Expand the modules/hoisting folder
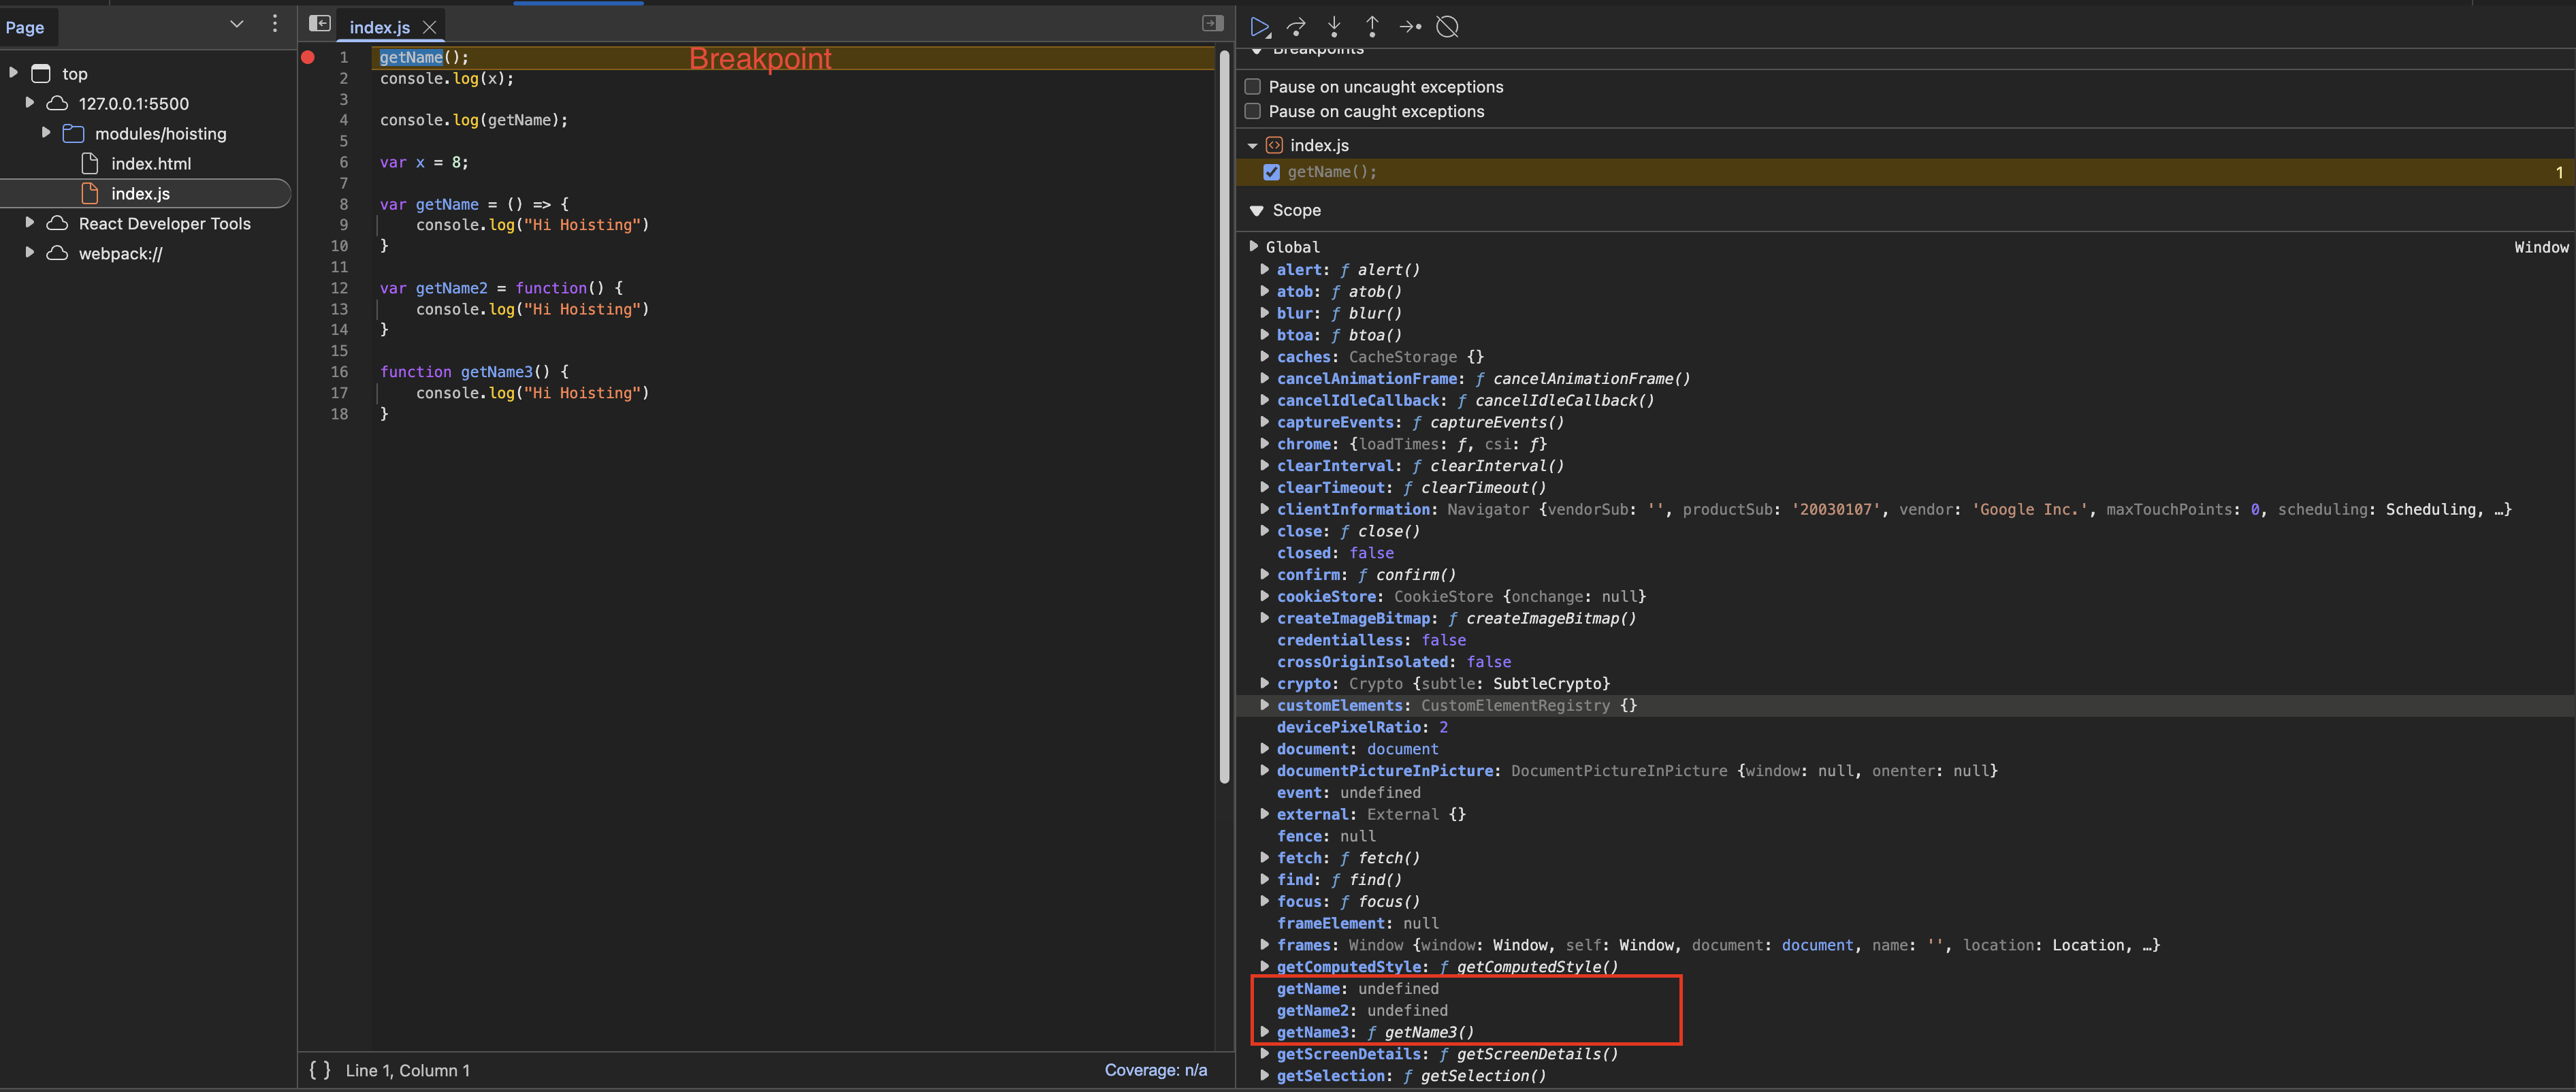The image size is (2576, 1092). (46, 132)
